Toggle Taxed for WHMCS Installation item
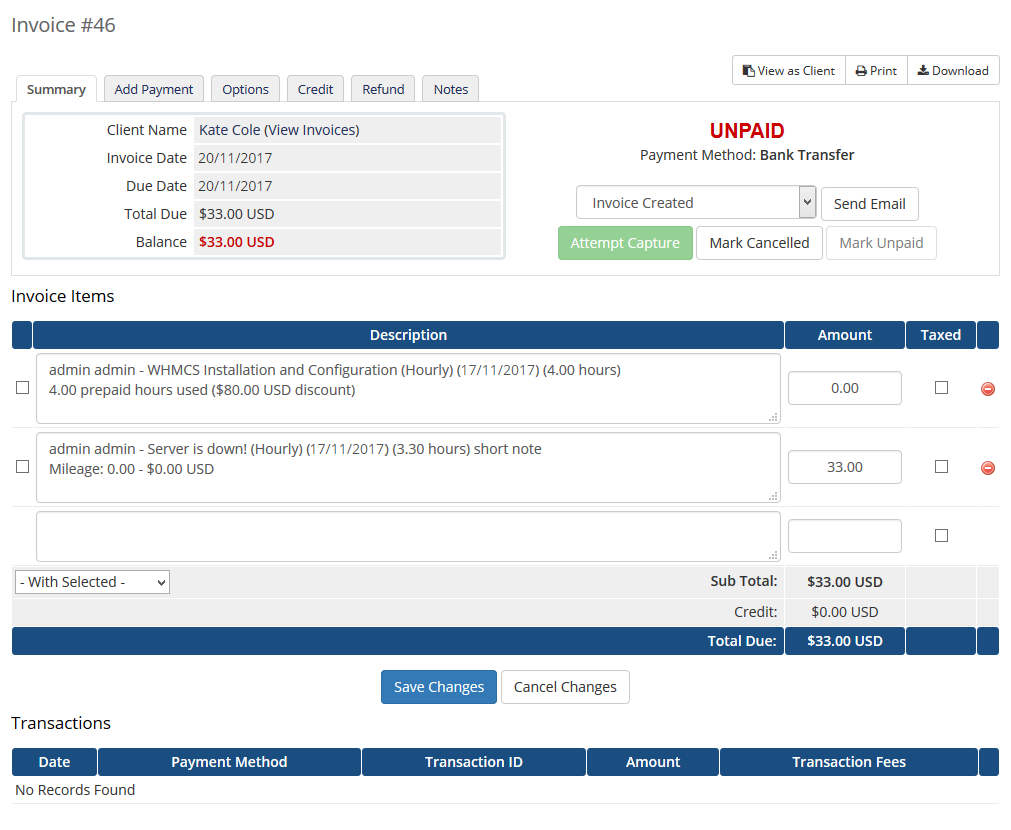This screenshot has width=1011, height=830. [x=941, y=388]
